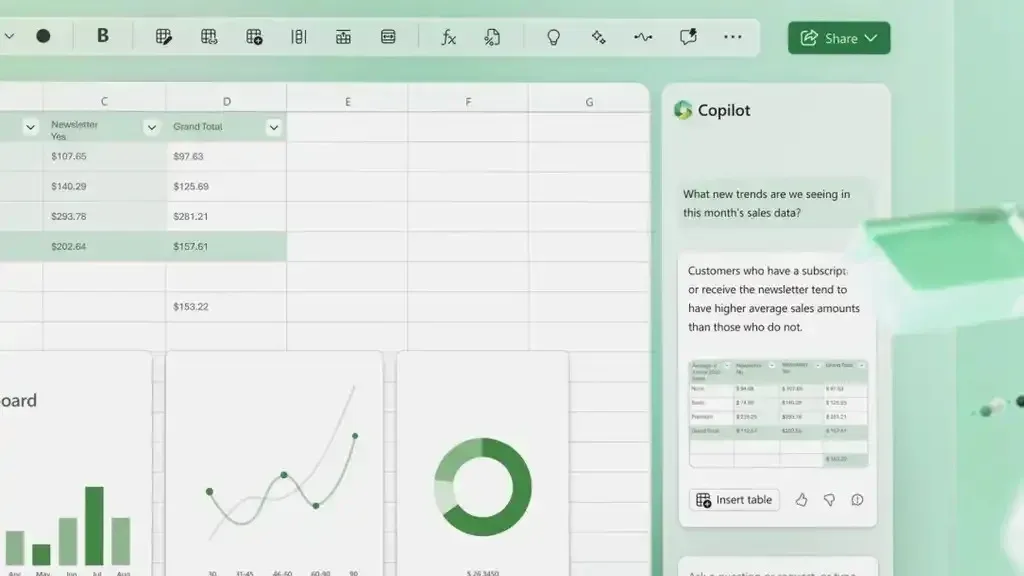
Task: Select the line chart card
Action: point(274,464)
